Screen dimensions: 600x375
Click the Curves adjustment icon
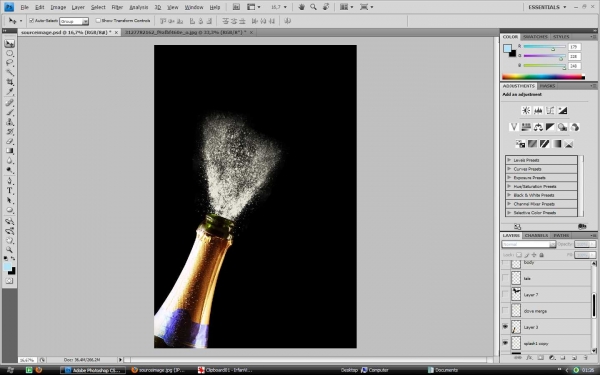coord(550,111)
